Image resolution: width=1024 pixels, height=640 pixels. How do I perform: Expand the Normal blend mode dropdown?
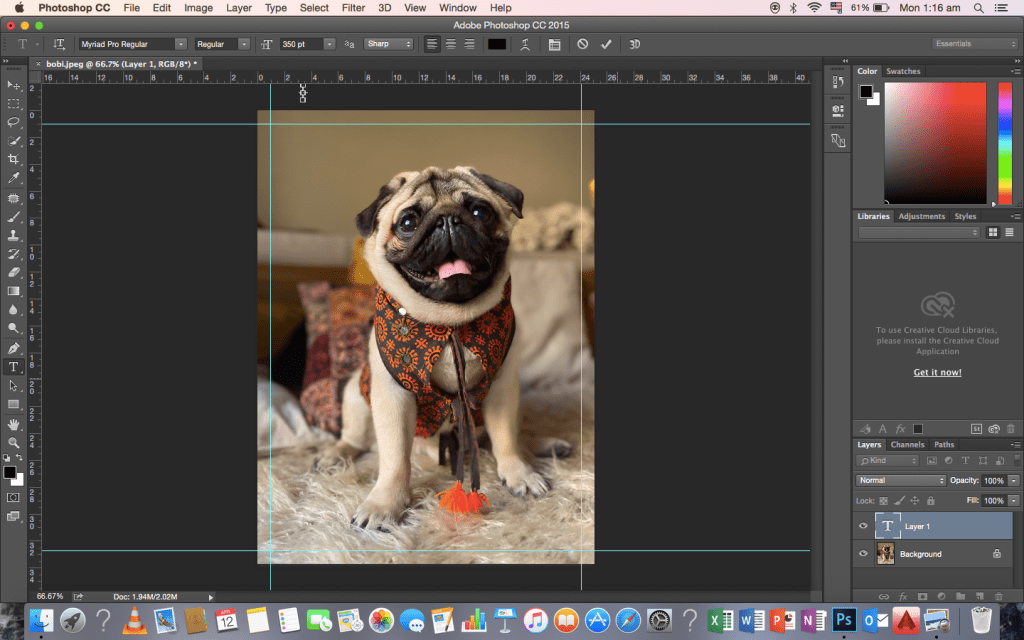[901, 481]
